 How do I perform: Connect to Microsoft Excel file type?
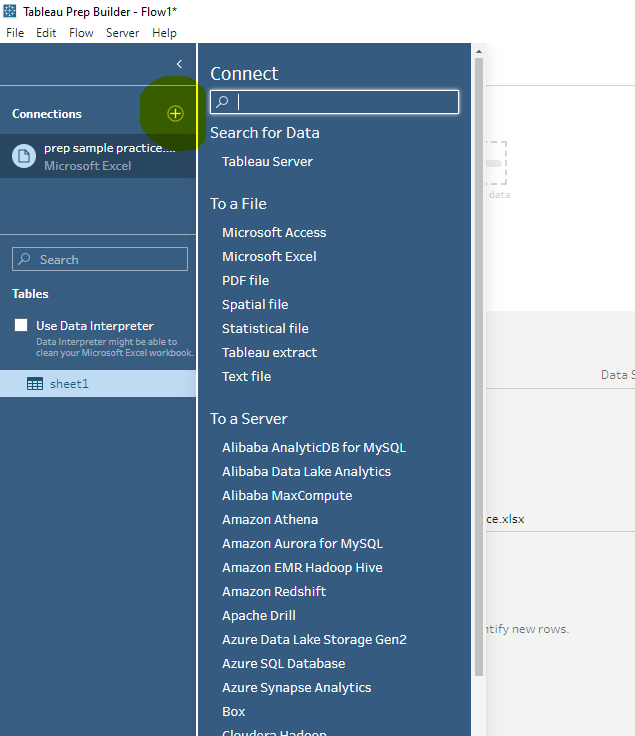269,256
